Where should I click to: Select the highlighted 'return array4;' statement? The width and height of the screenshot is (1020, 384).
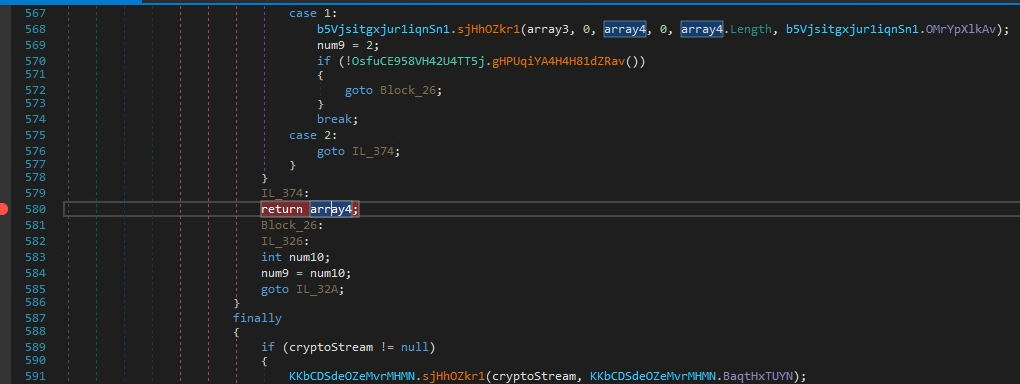[310, 209]
